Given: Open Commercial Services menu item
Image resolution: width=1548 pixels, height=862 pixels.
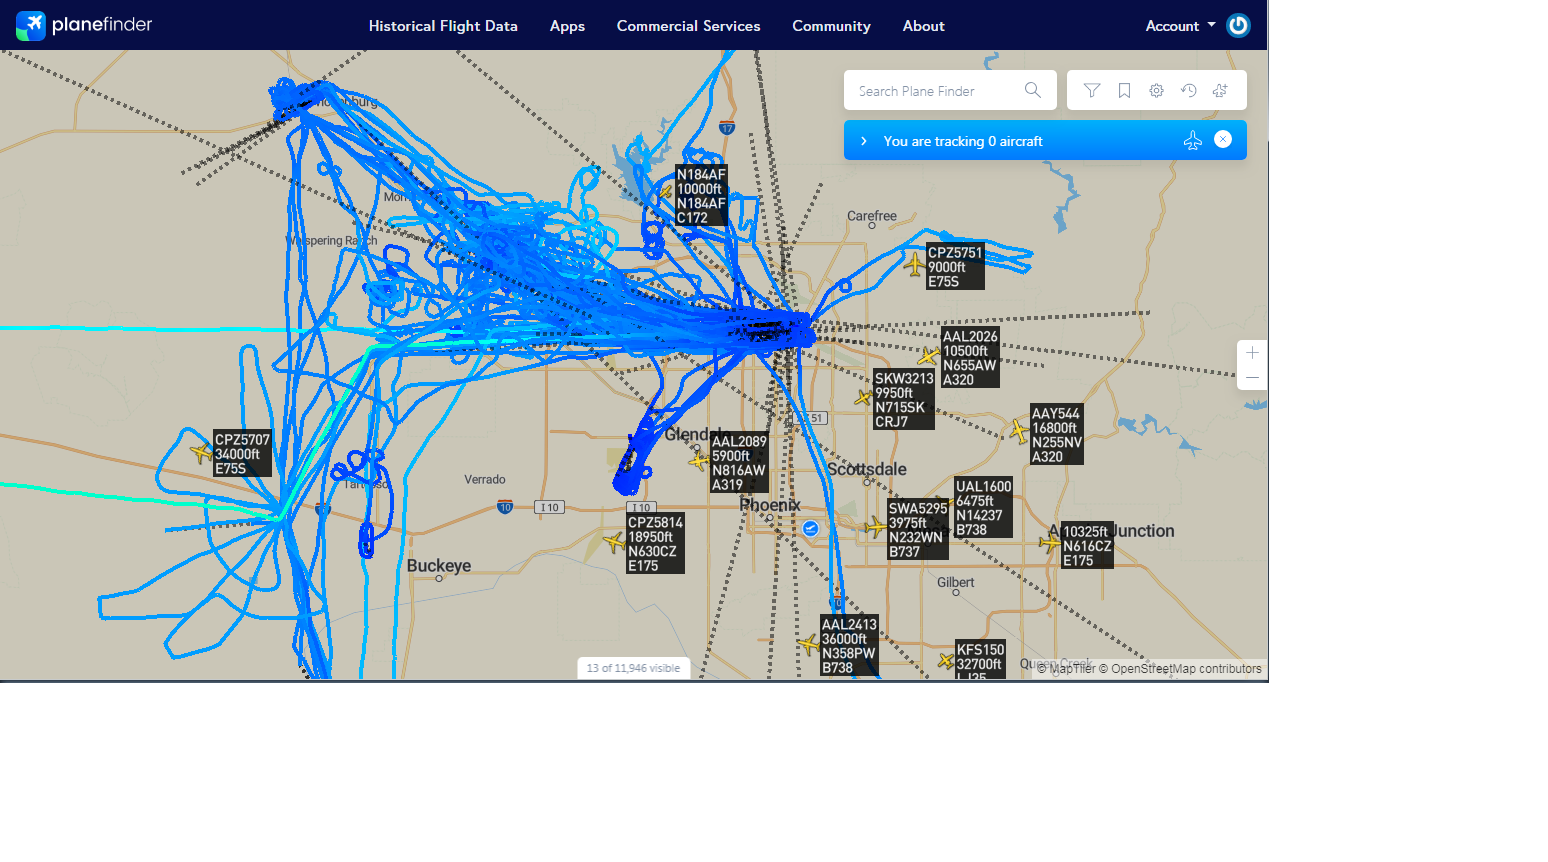Looking at the screenshot, I should click(688, 26).
